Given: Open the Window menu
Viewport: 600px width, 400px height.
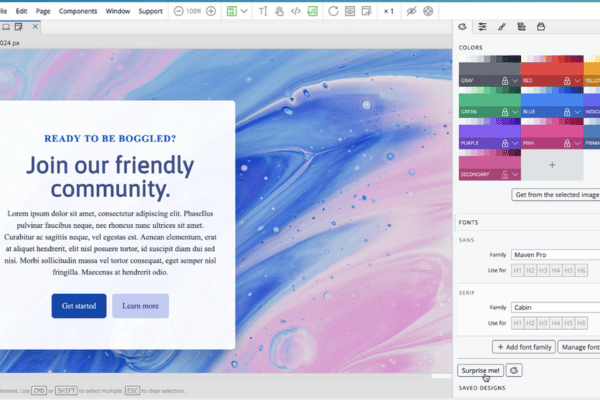Looking at the screenshot, I should (118, 11).
